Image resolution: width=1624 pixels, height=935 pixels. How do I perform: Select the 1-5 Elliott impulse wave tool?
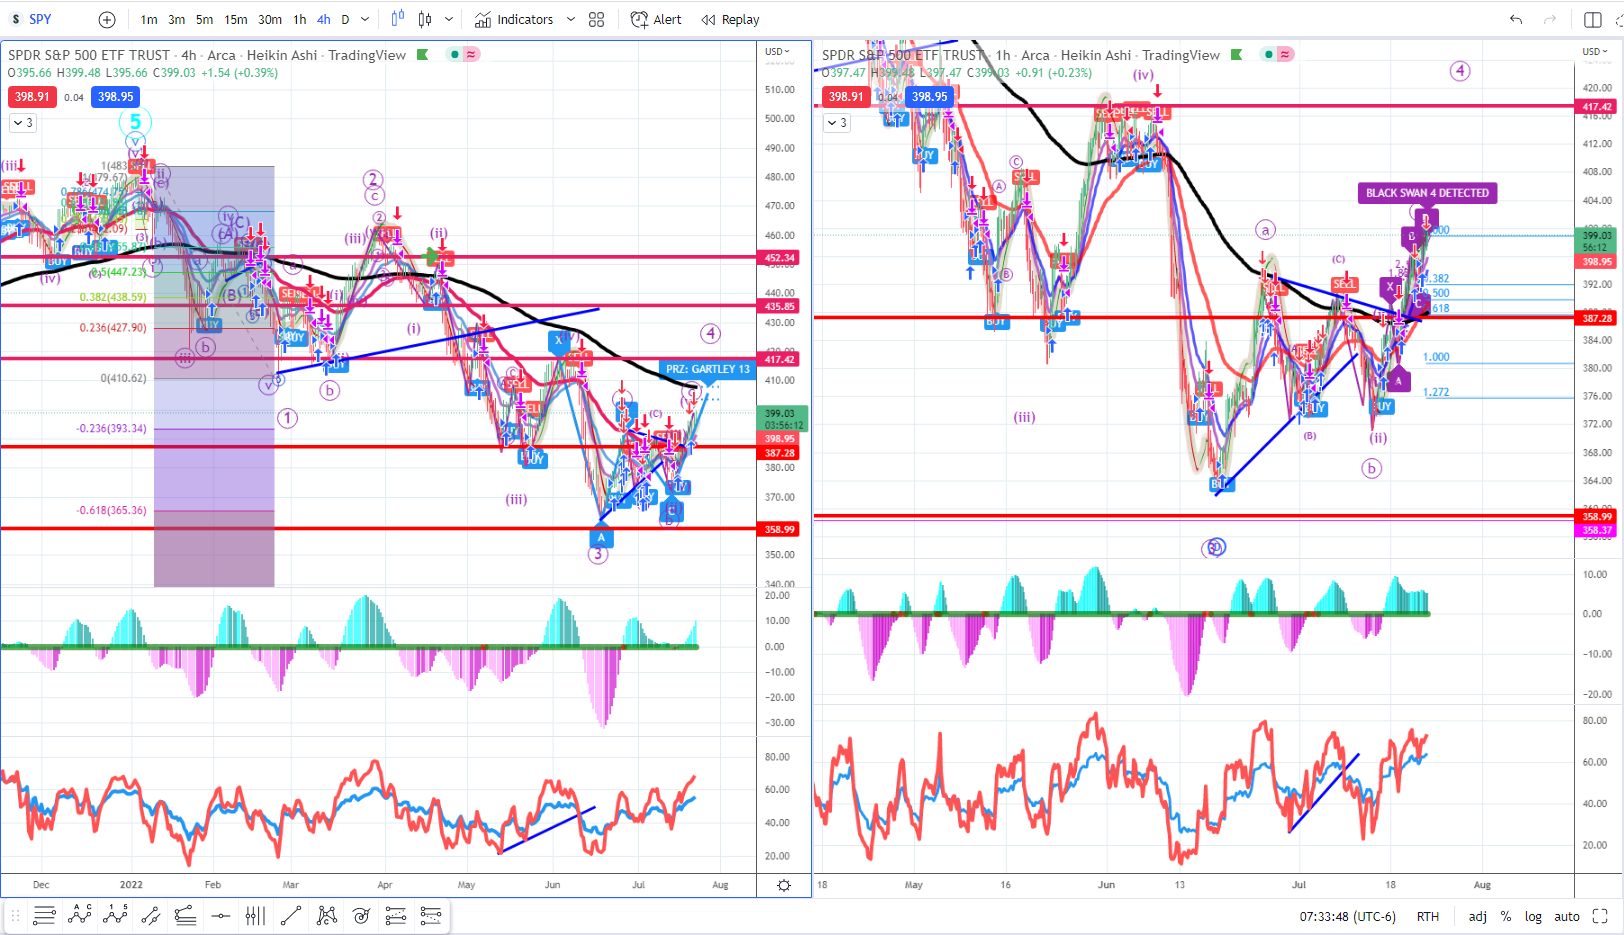[x=115, y=915]
